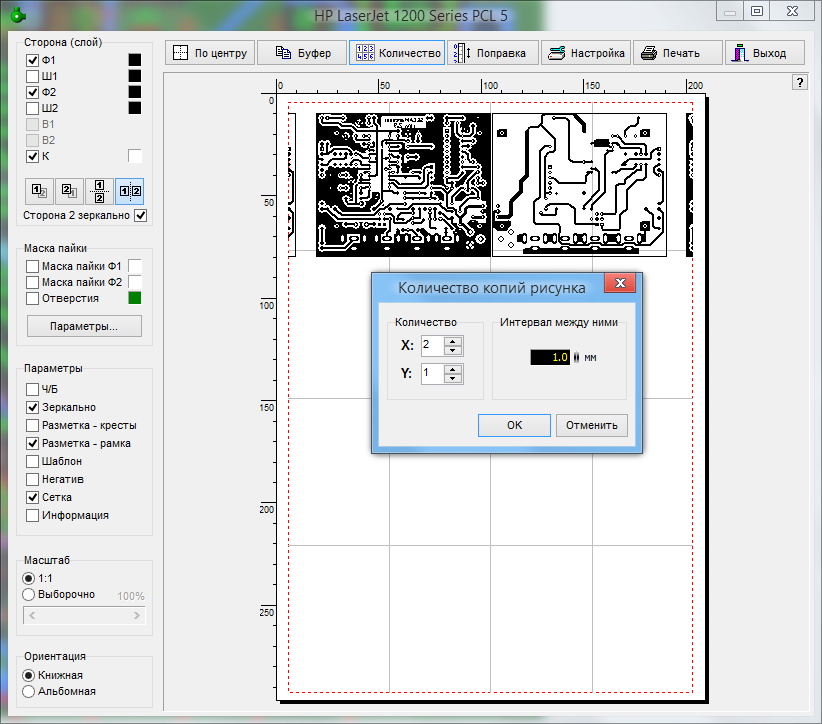Open the Буфер clipboard copy button
Screen dimensions: 822x724
tap(302, 53)
